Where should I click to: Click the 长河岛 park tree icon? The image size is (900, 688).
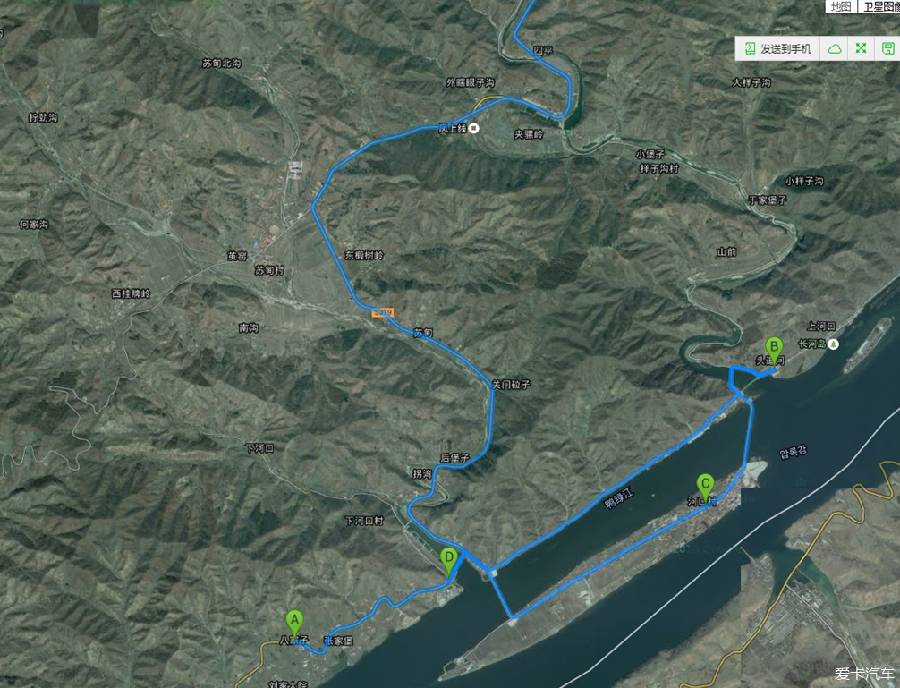click(833, 344)
